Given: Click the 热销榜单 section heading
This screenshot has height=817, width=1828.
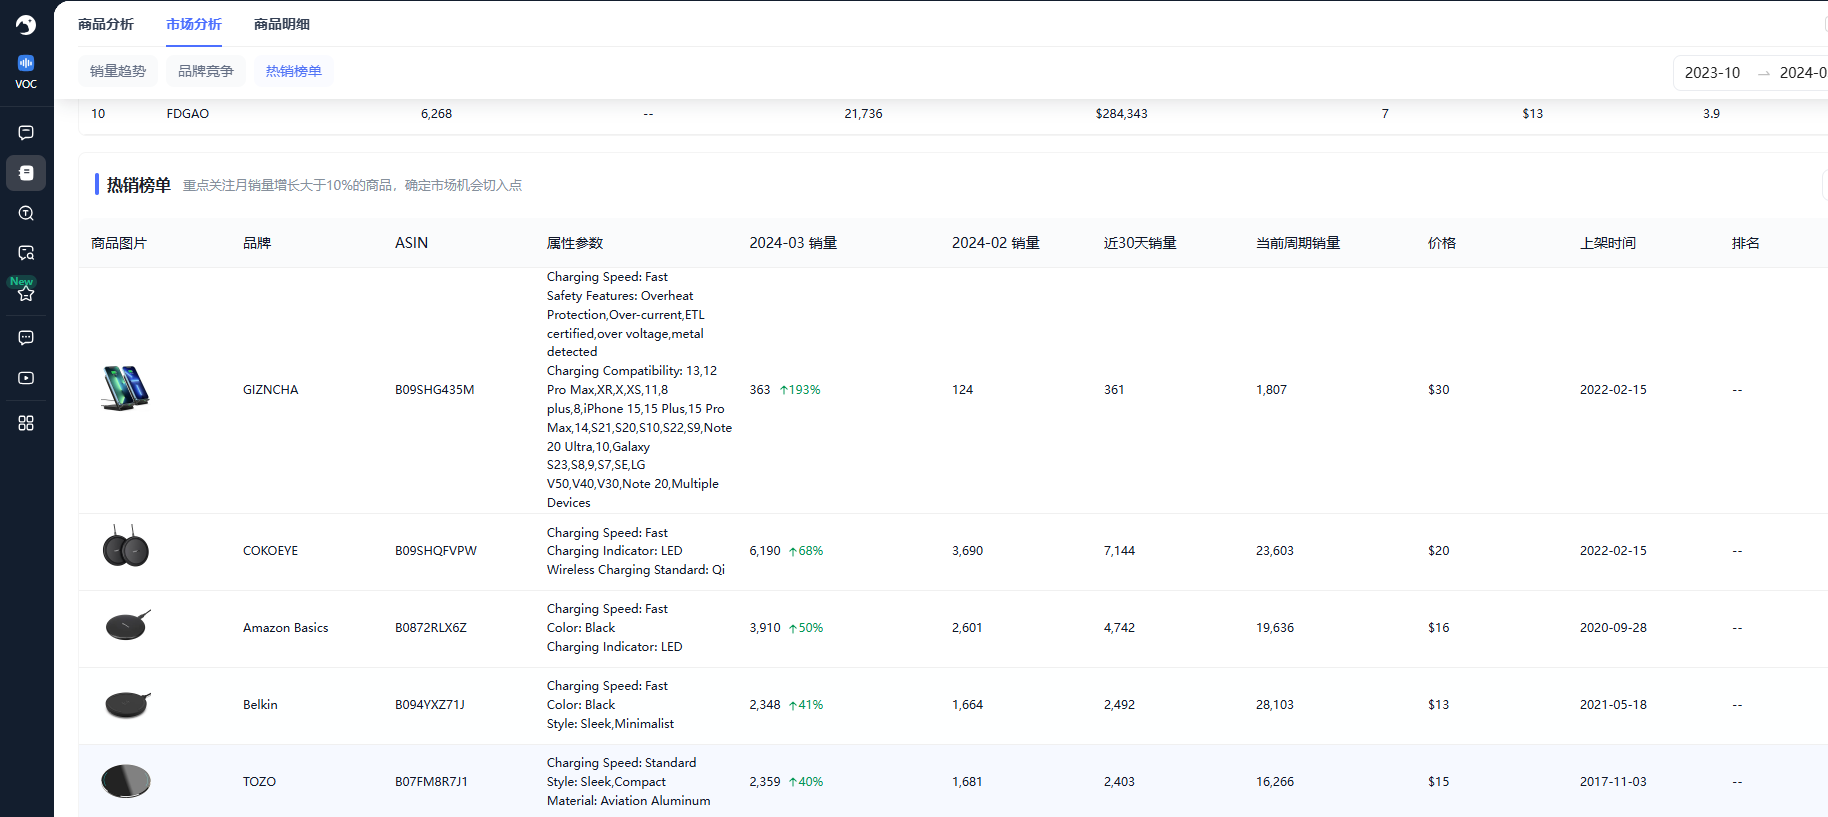Looking at the screenshot, I should coord(139,185).
